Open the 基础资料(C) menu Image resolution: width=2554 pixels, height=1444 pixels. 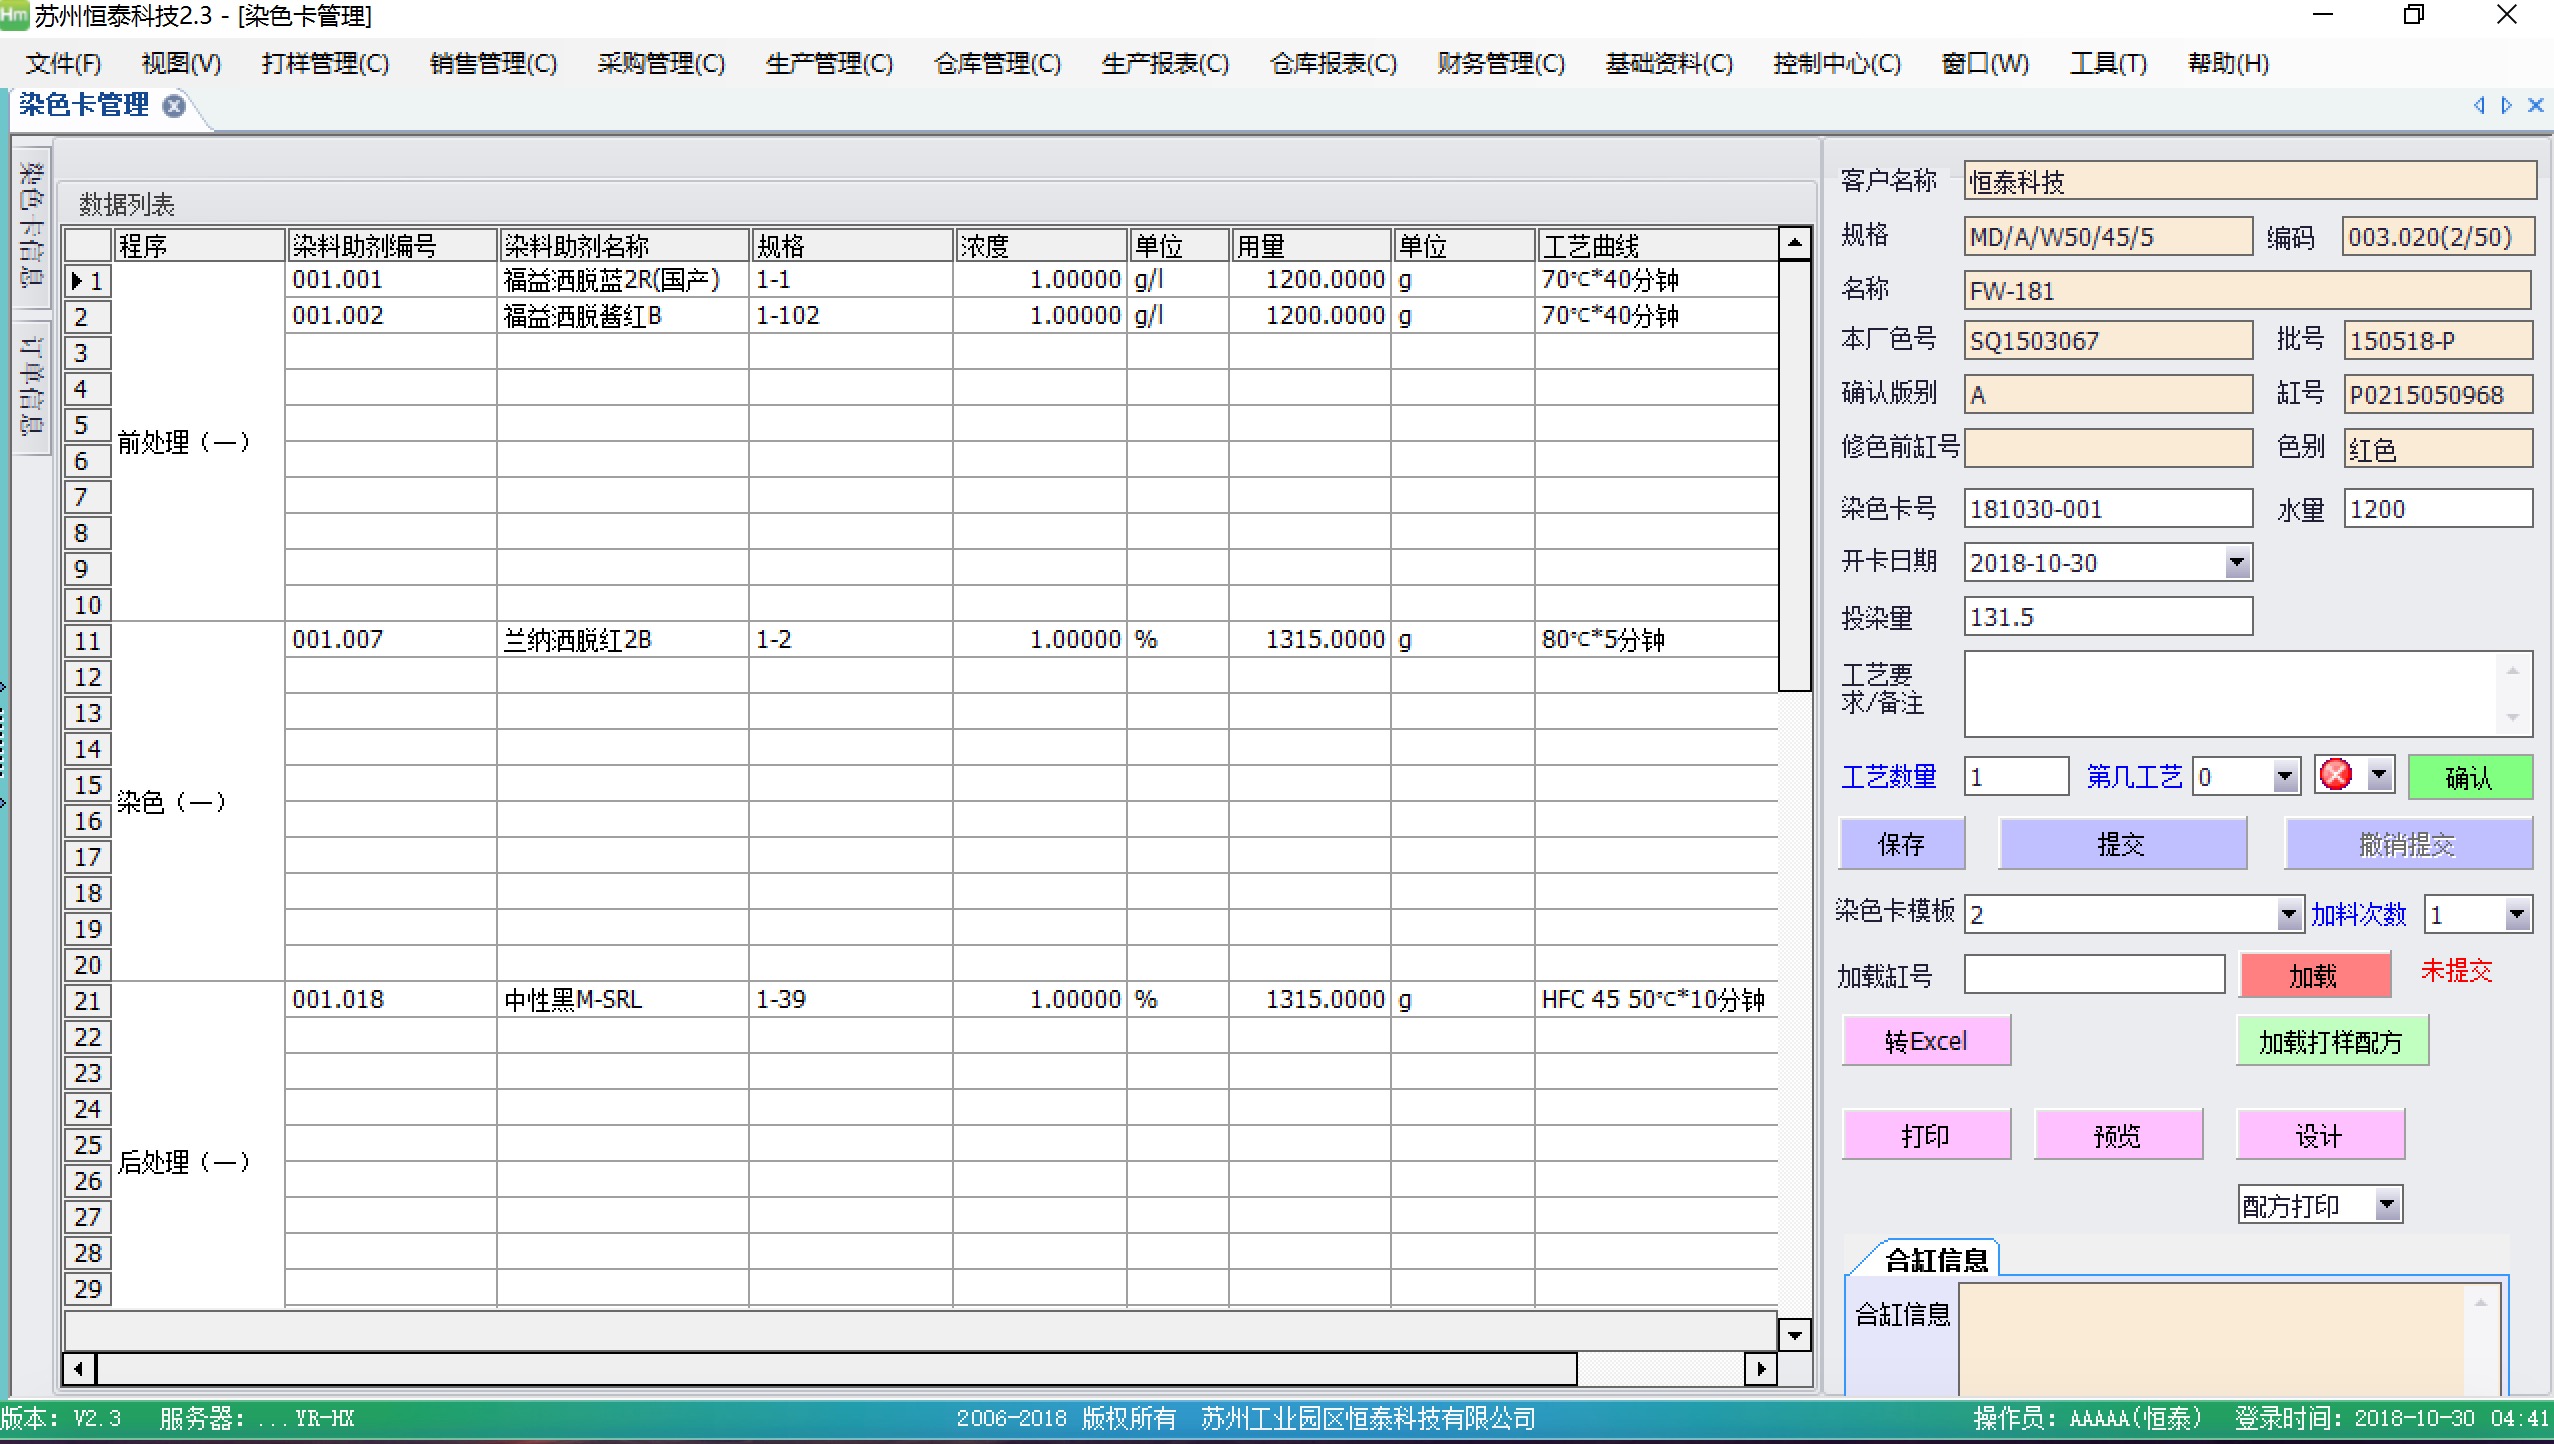1669,64
